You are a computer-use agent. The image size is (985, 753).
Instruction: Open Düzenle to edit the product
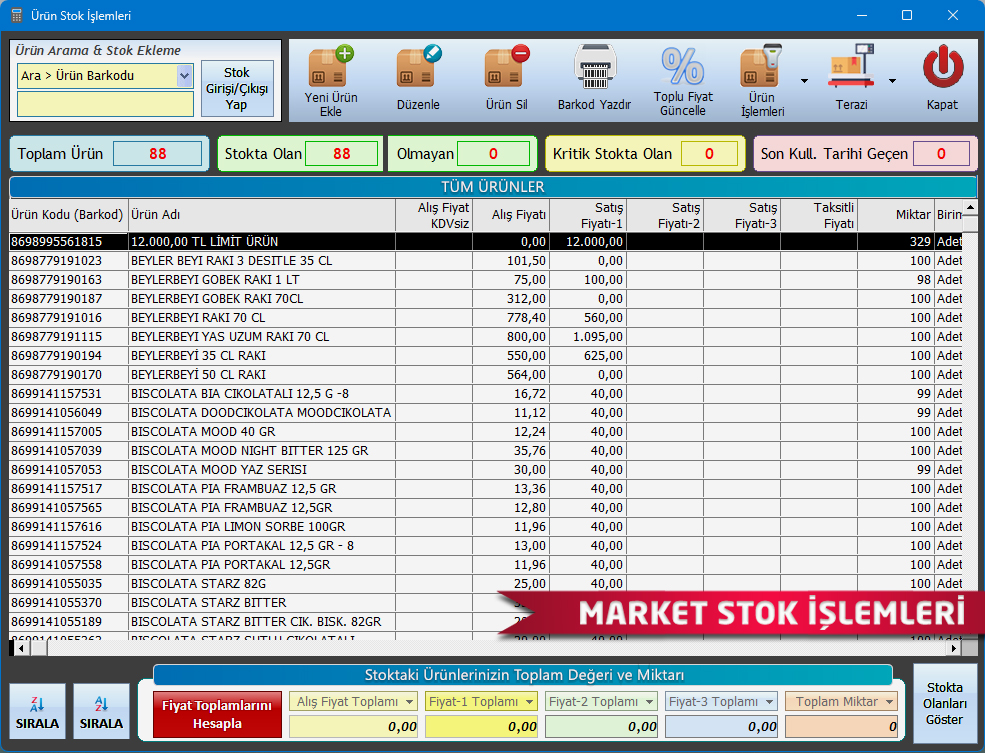[418, 66]
